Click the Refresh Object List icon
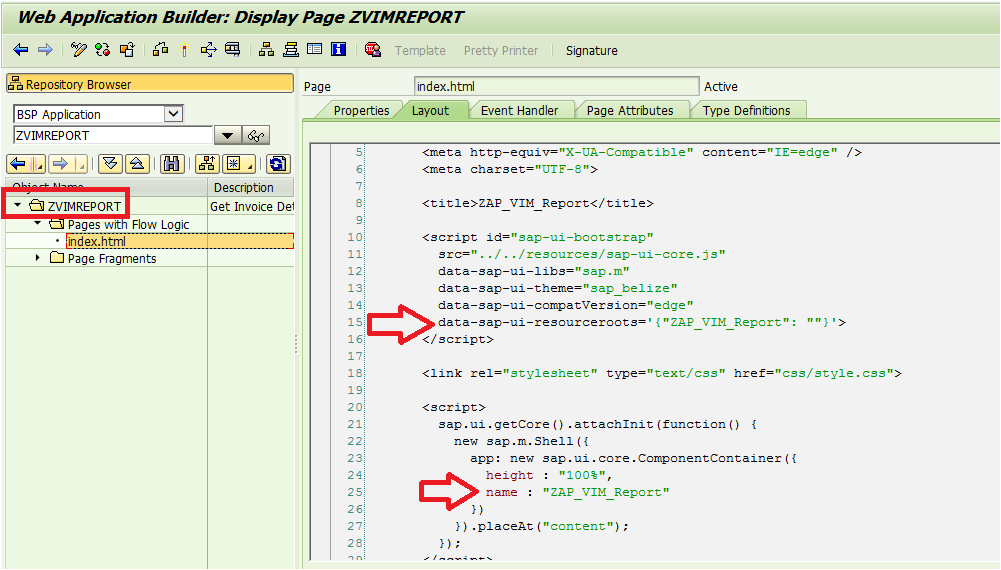The image size is (1001, 570). [x=278, y=164]
